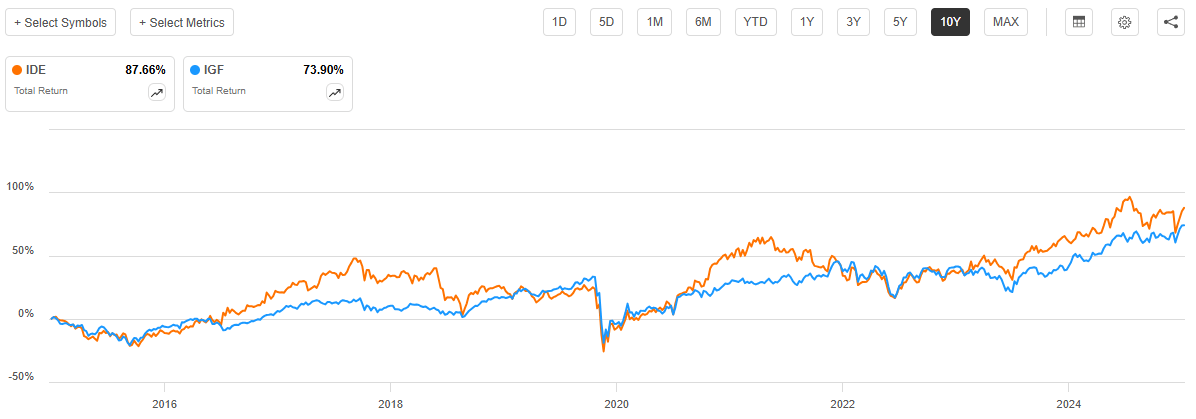Choose the 3Y time range
The image size is (1196, 419).
tap(853, 22)
